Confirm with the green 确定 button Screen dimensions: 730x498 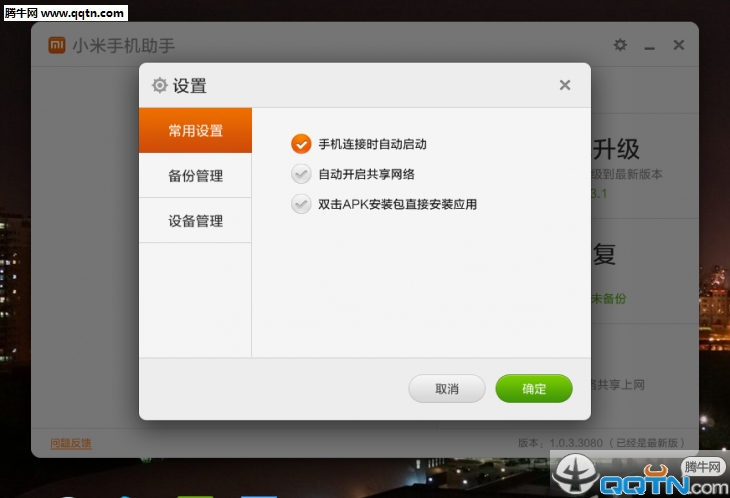[x=534, y=389]
